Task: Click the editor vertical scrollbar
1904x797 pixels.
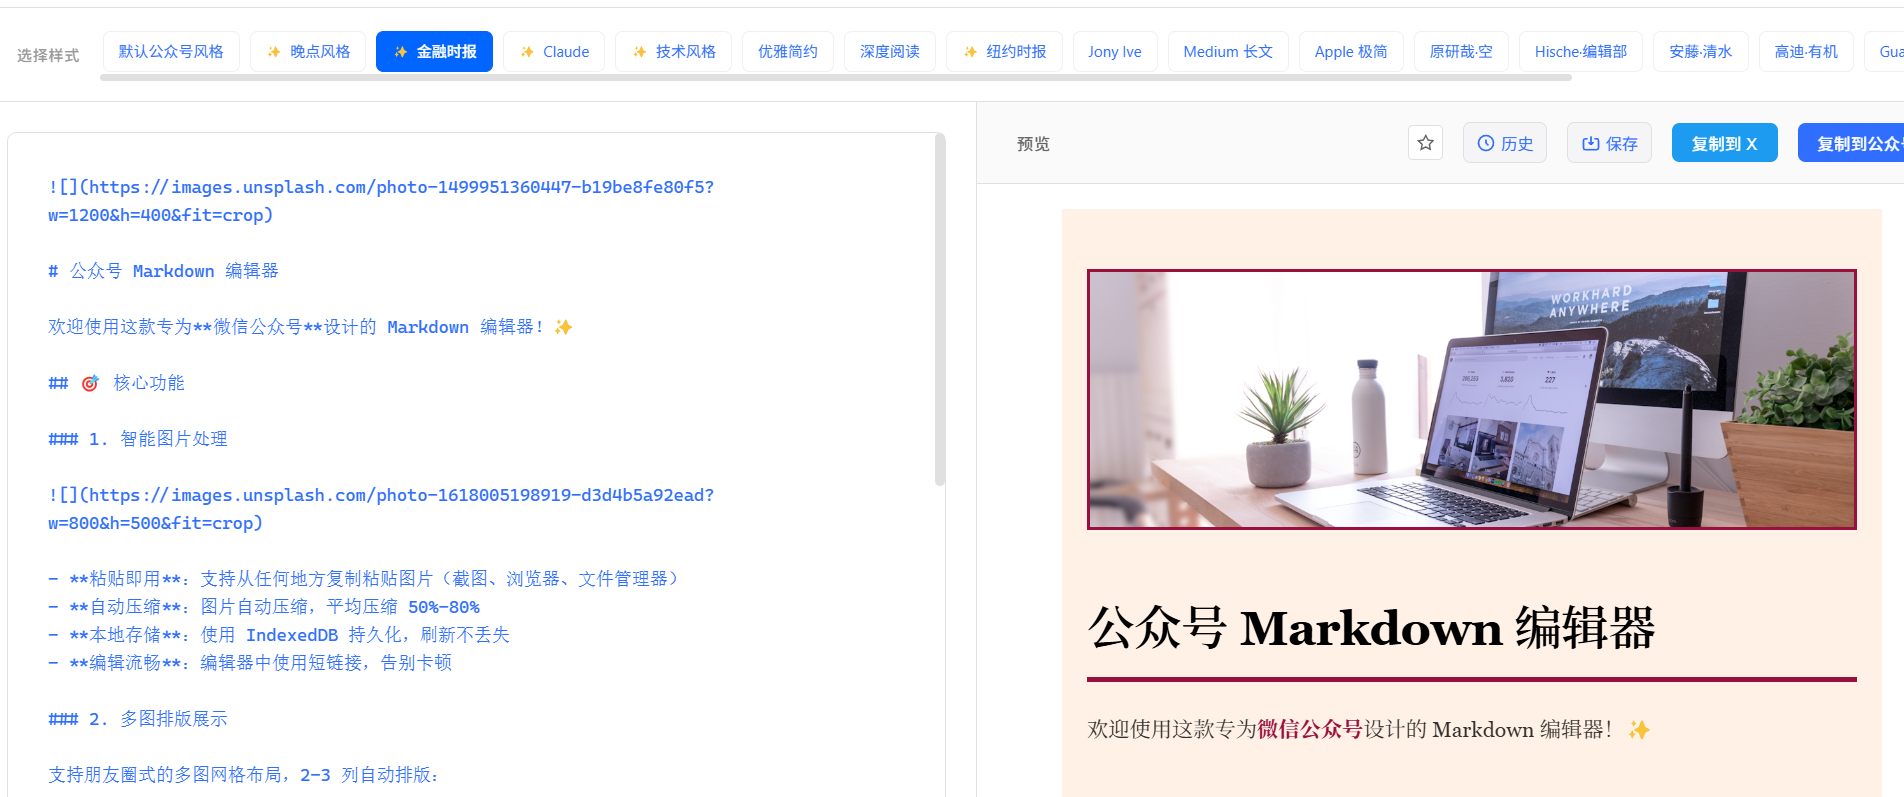Action: click(x=939, y=310)
